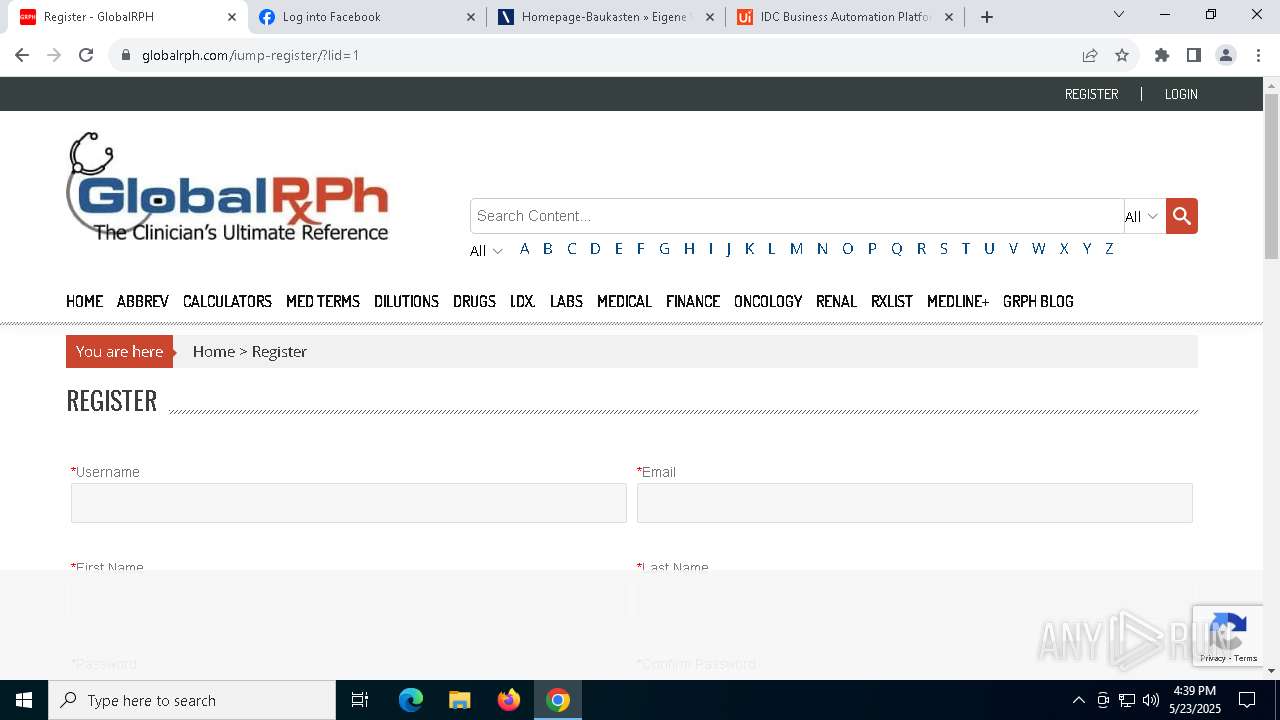Click the Email input field

pos(915,503)
